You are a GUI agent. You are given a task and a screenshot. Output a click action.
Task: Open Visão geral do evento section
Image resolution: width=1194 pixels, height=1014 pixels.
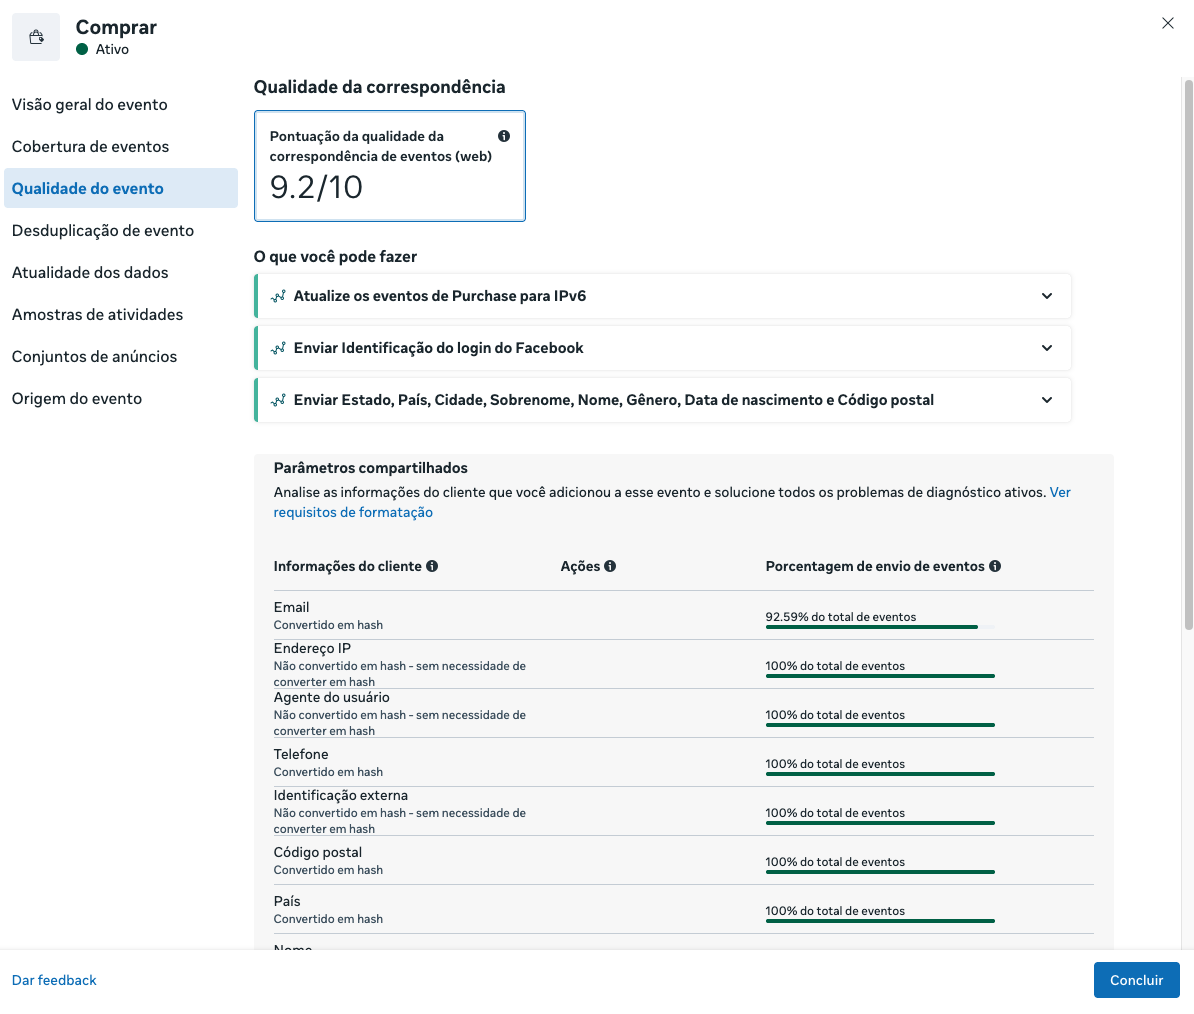90,104
